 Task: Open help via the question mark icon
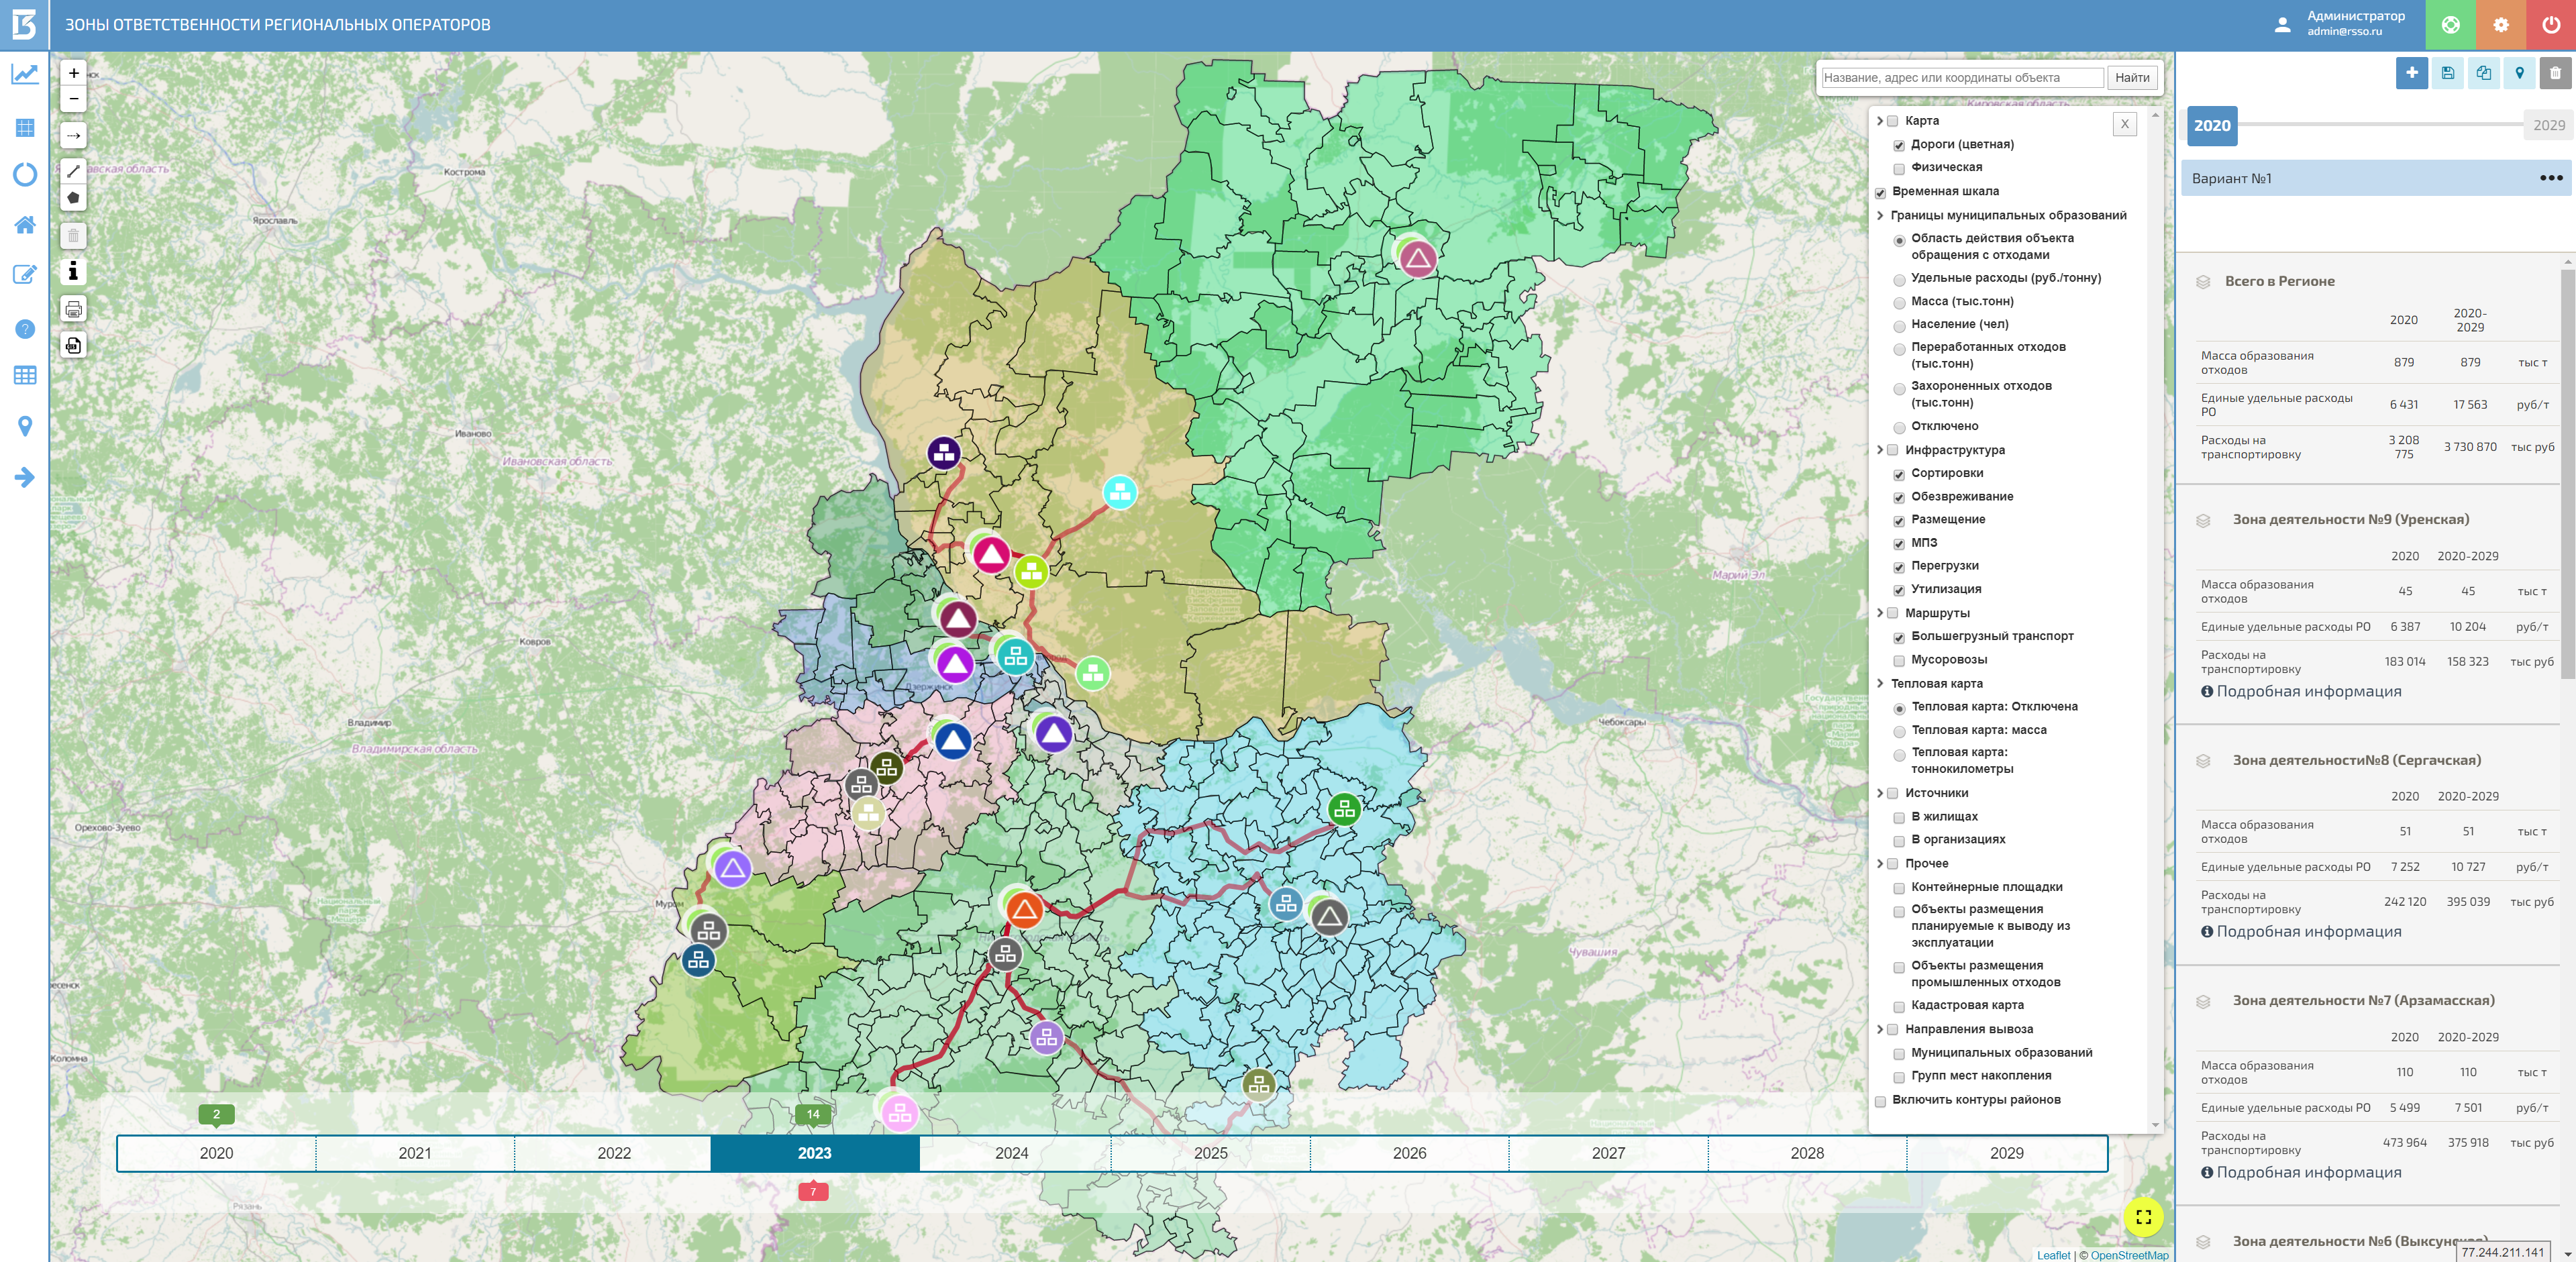coord(25,329)
